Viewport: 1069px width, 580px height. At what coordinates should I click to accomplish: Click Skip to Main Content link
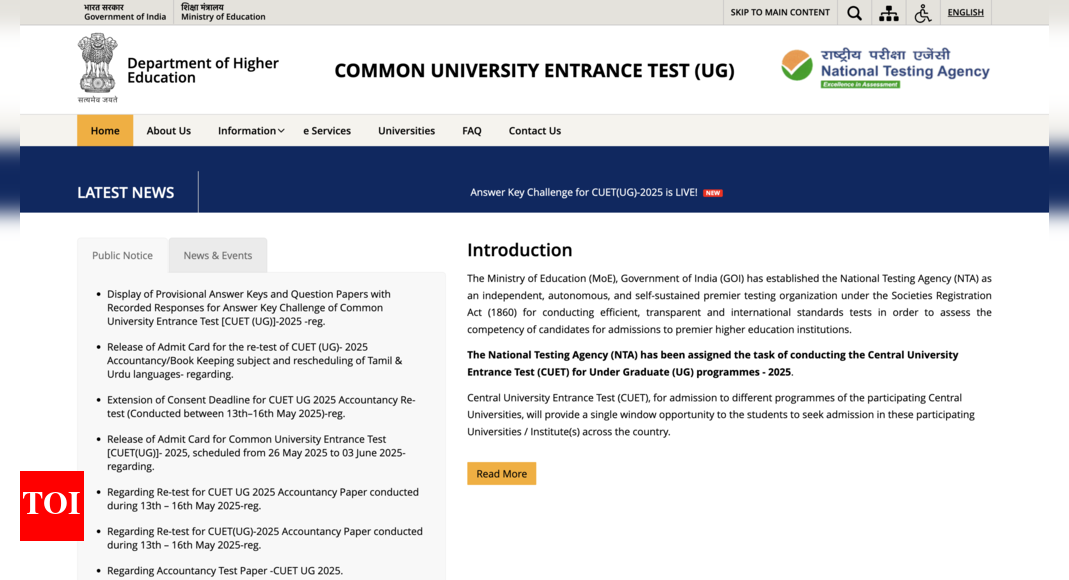(x=780, y=13)
